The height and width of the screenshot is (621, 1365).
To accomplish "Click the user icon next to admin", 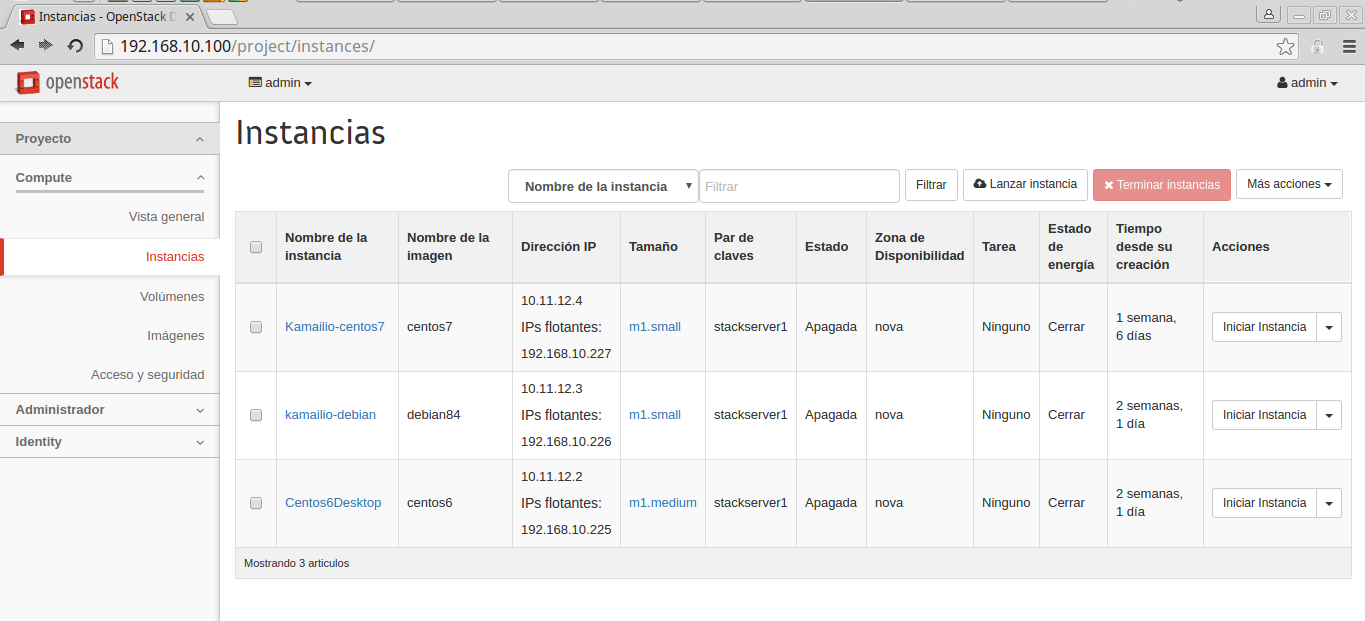I will pos(1282,83).
